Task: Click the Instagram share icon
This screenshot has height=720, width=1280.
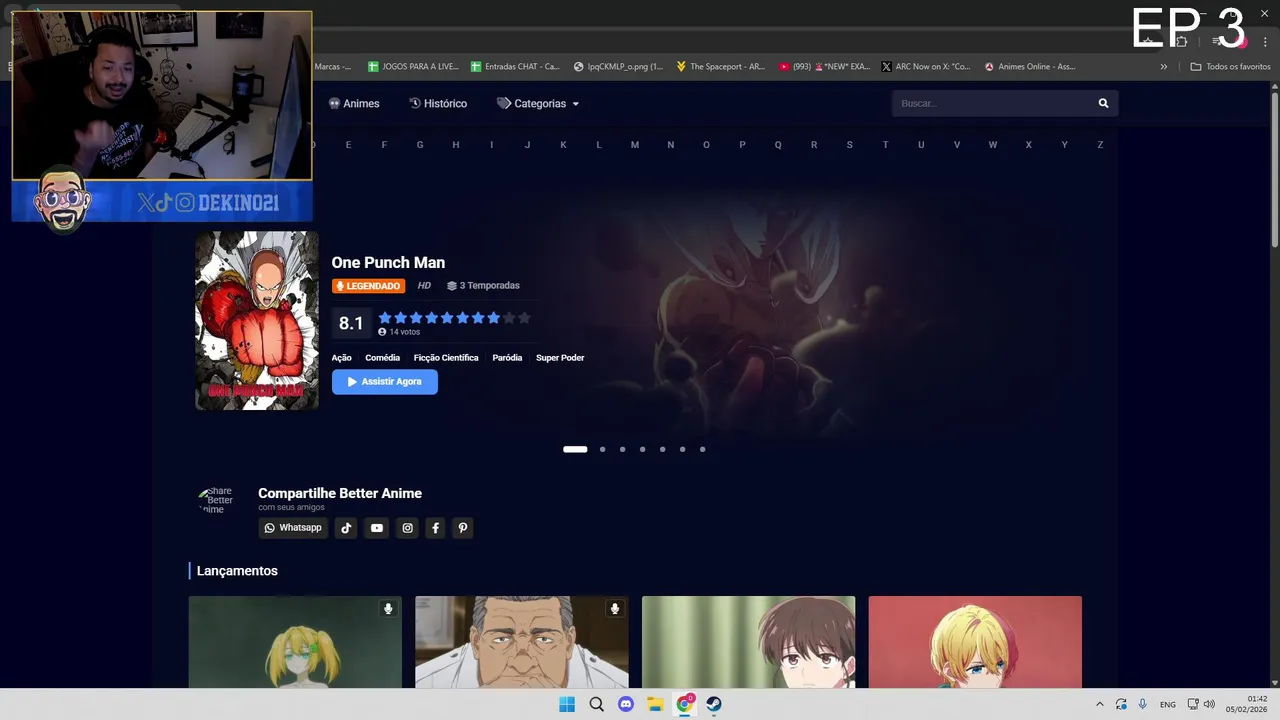Action: pos(407,528)
